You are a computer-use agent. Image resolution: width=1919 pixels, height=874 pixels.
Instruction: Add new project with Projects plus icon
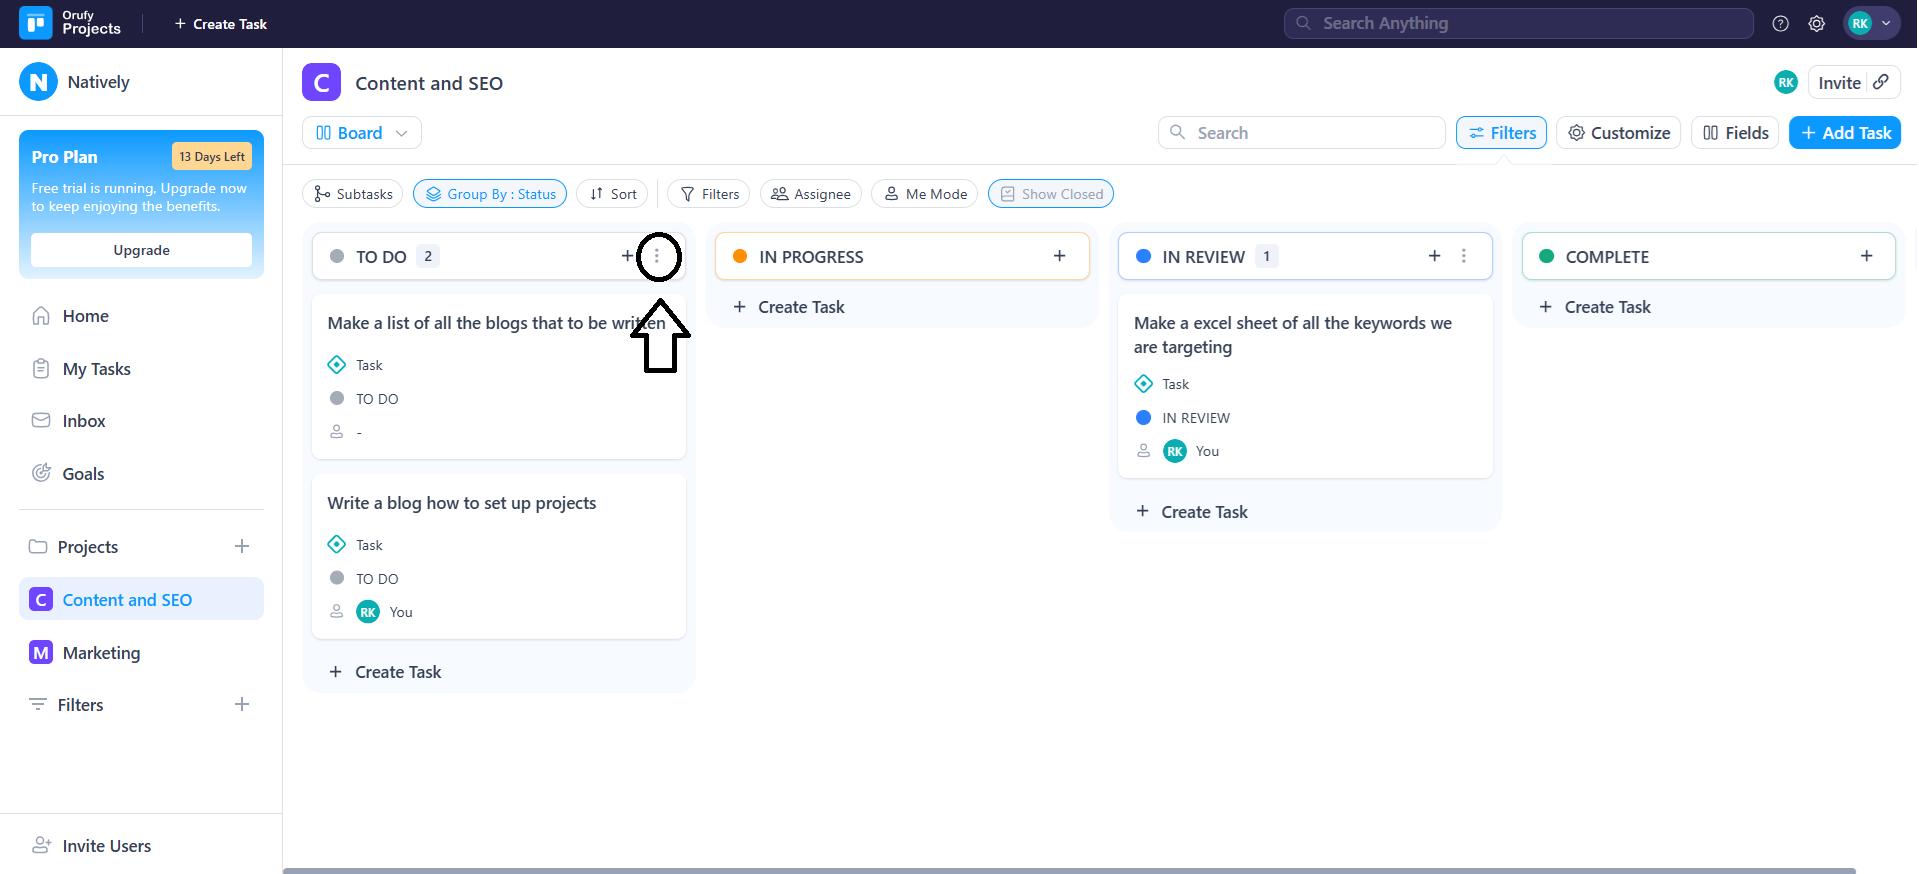click(241, 546)
